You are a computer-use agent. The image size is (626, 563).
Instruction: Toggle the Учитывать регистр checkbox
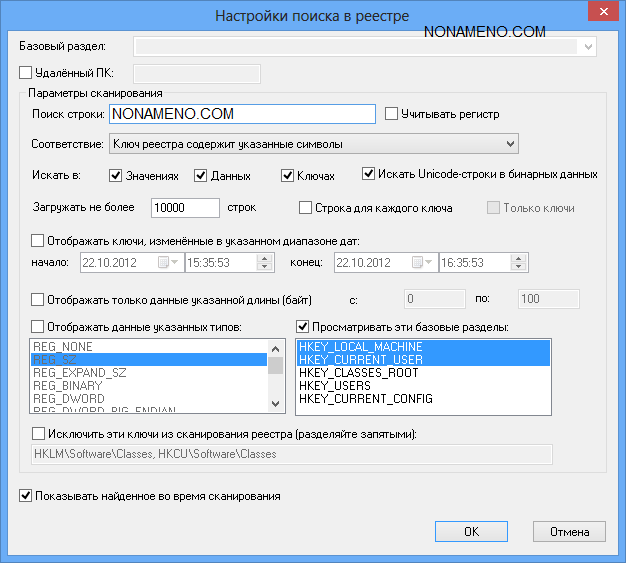(x=392, y=114)
